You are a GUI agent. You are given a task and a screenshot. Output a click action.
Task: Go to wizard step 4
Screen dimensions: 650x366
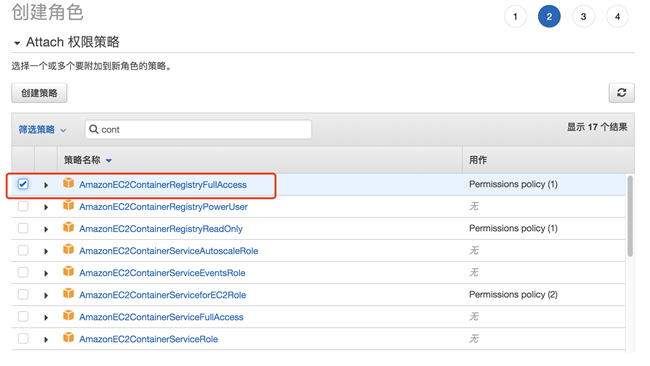pyautogui.click(x=617, y=17)
